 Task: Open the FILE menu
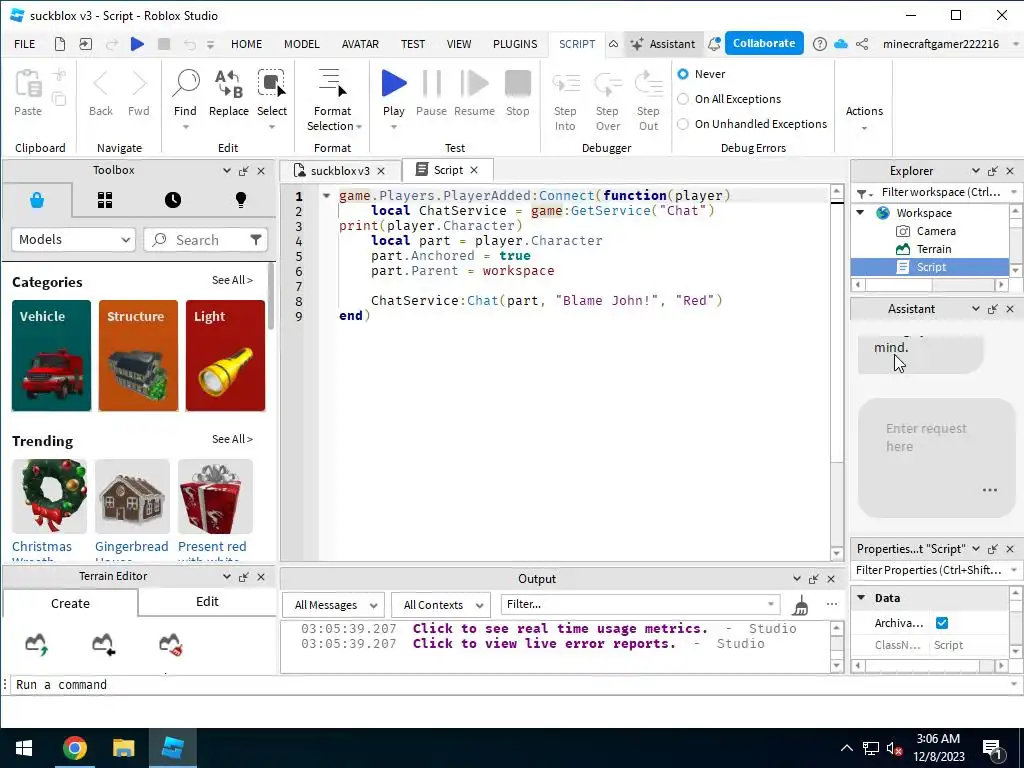(25, 44)
